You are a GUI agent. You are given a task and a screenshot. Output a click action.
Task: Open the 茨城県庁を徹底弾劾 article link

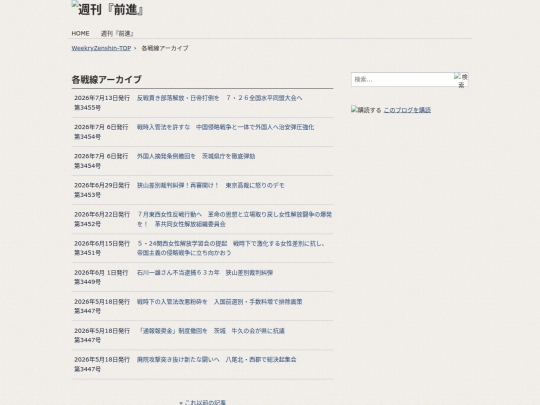point(196,156)
